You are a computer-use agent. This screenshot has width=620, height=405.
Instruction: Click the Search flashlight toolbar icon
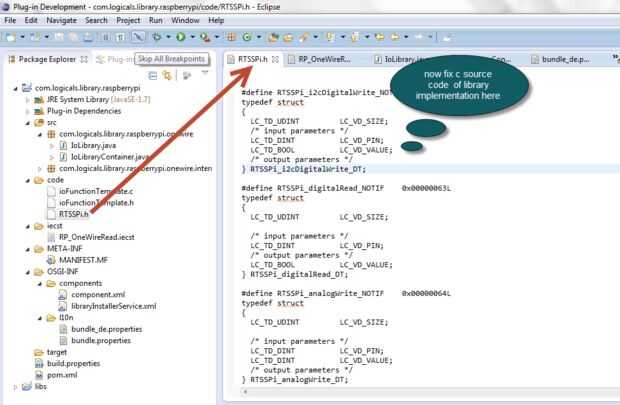point(304,37)
